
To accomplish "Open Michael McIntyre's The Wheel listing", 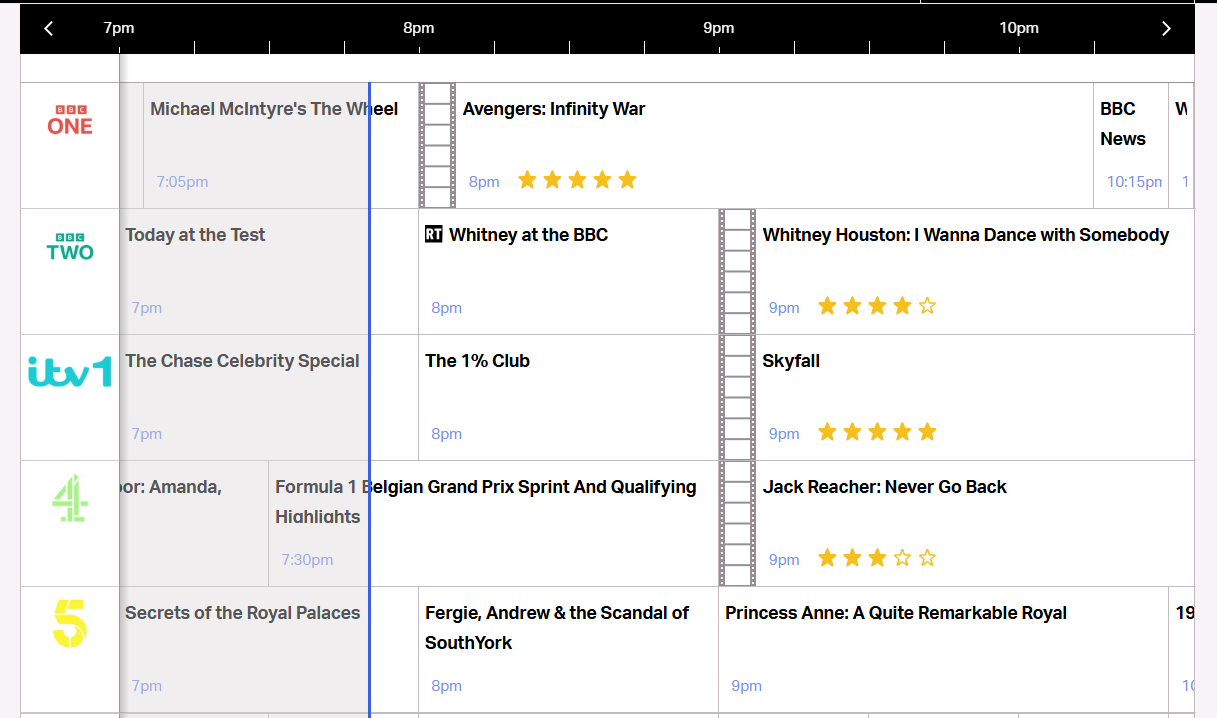I will tap(274, 109).
